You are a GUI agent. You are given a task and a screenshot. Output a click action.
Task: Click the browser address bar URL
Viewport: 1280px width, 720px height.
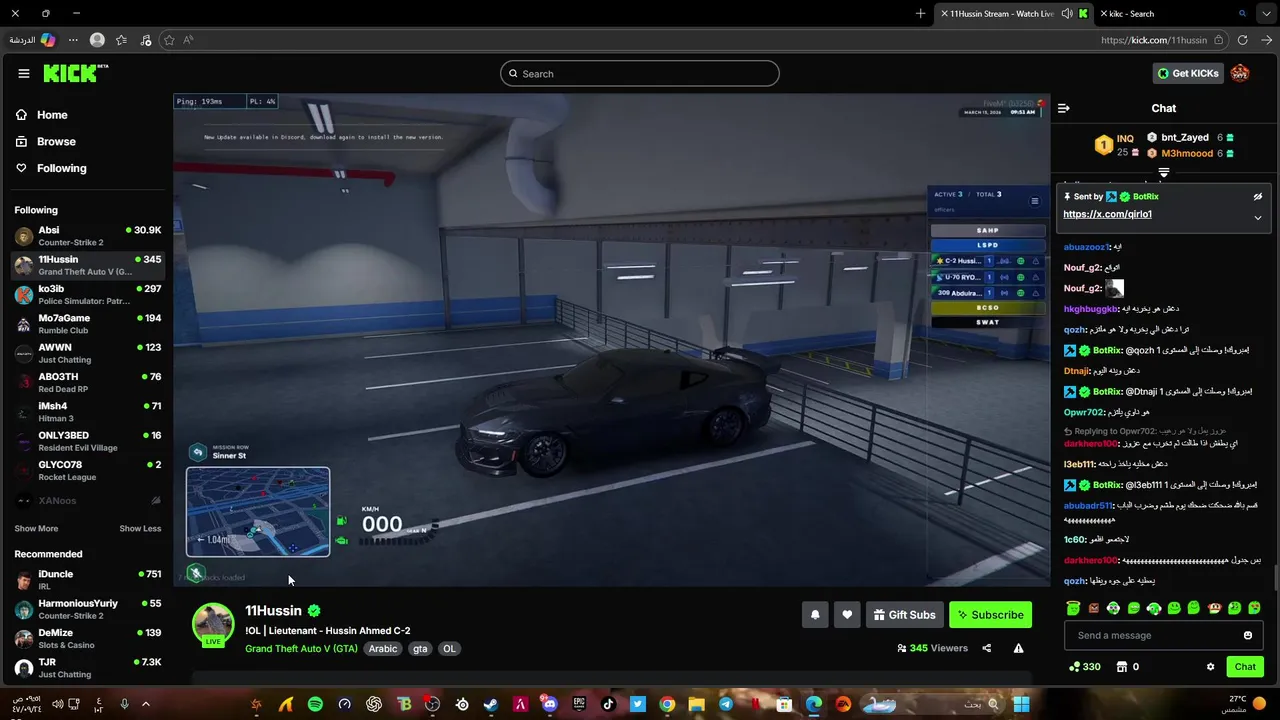(x=1154, y=40)
